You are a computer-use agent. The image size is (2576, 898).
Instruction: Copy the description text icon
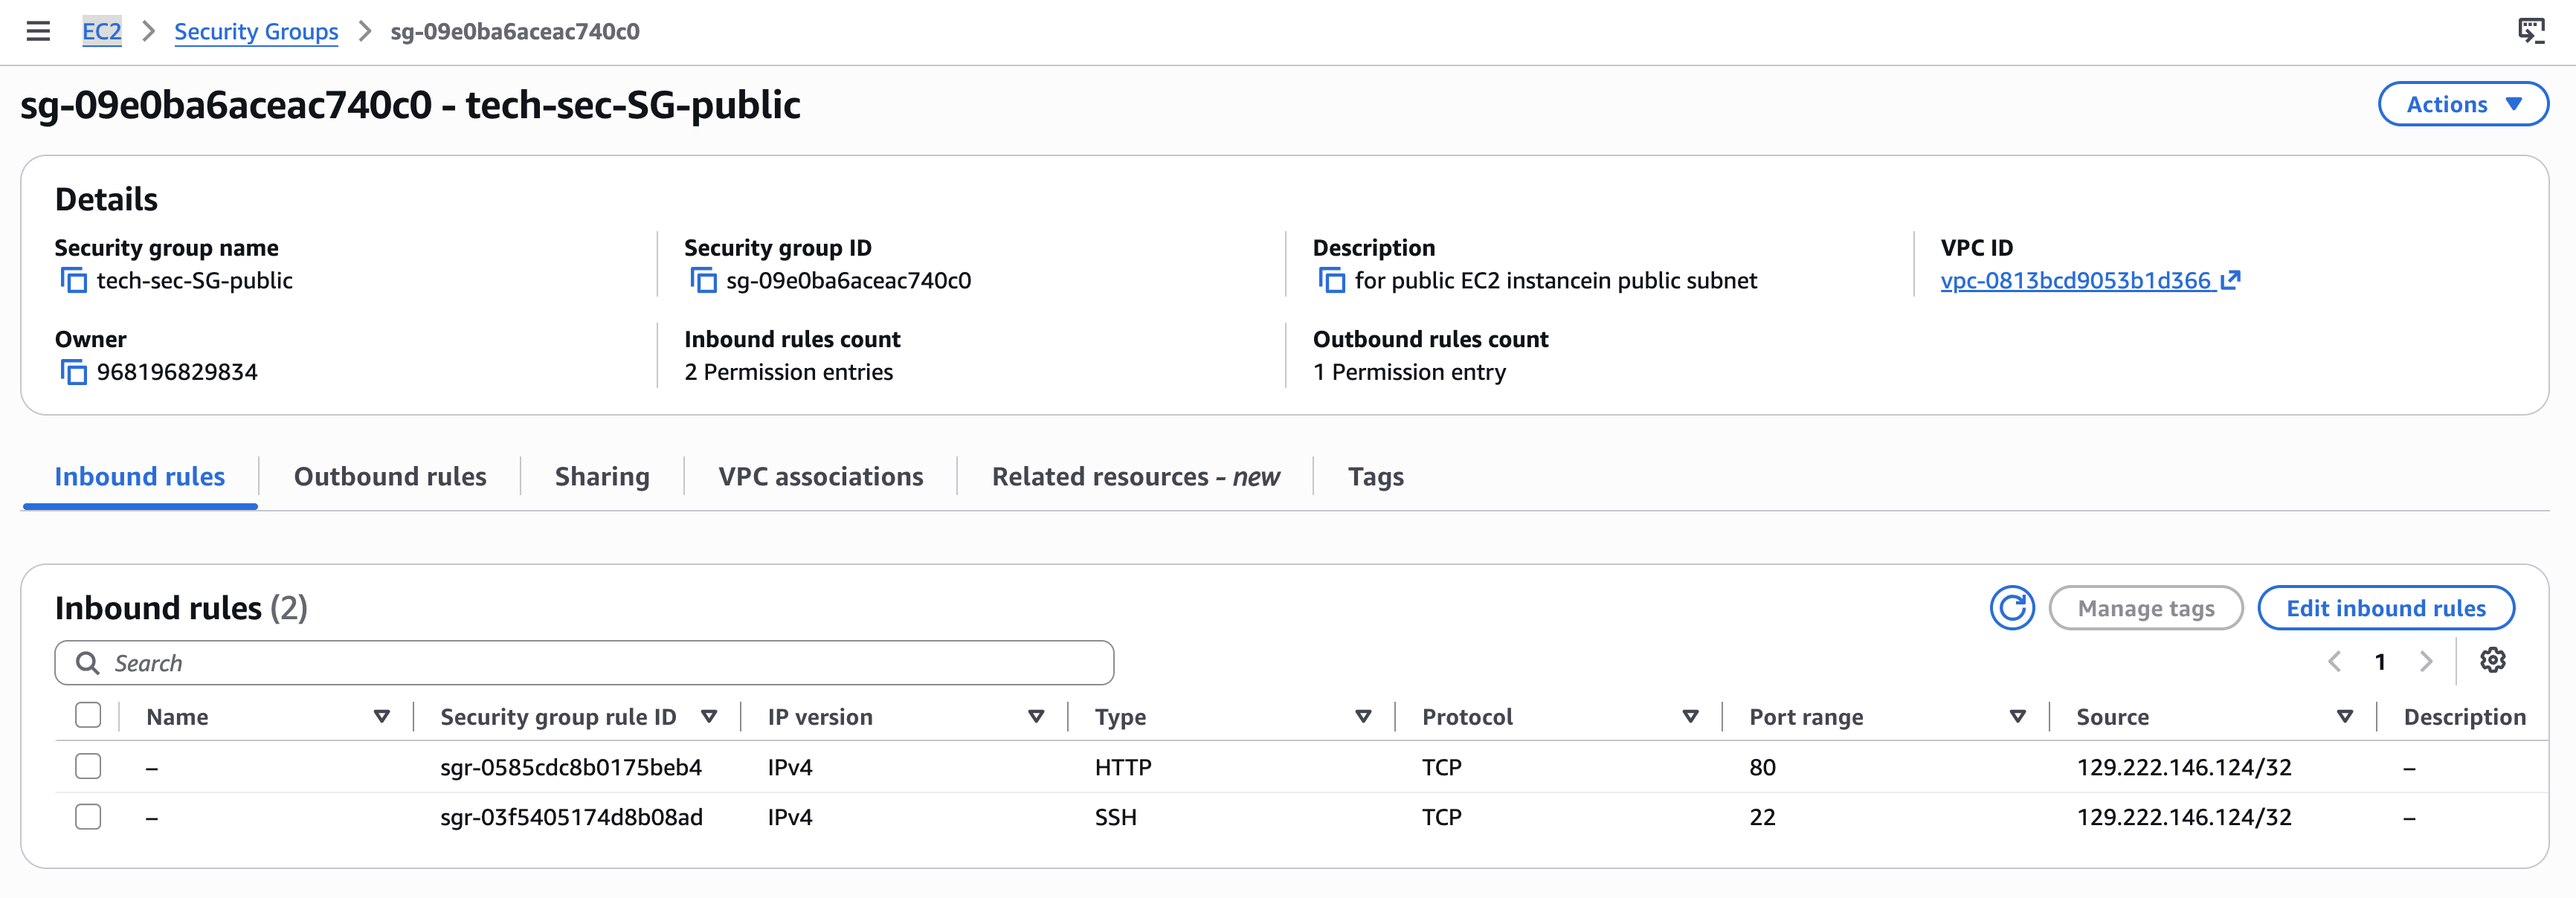click(x=1331, y=280)
